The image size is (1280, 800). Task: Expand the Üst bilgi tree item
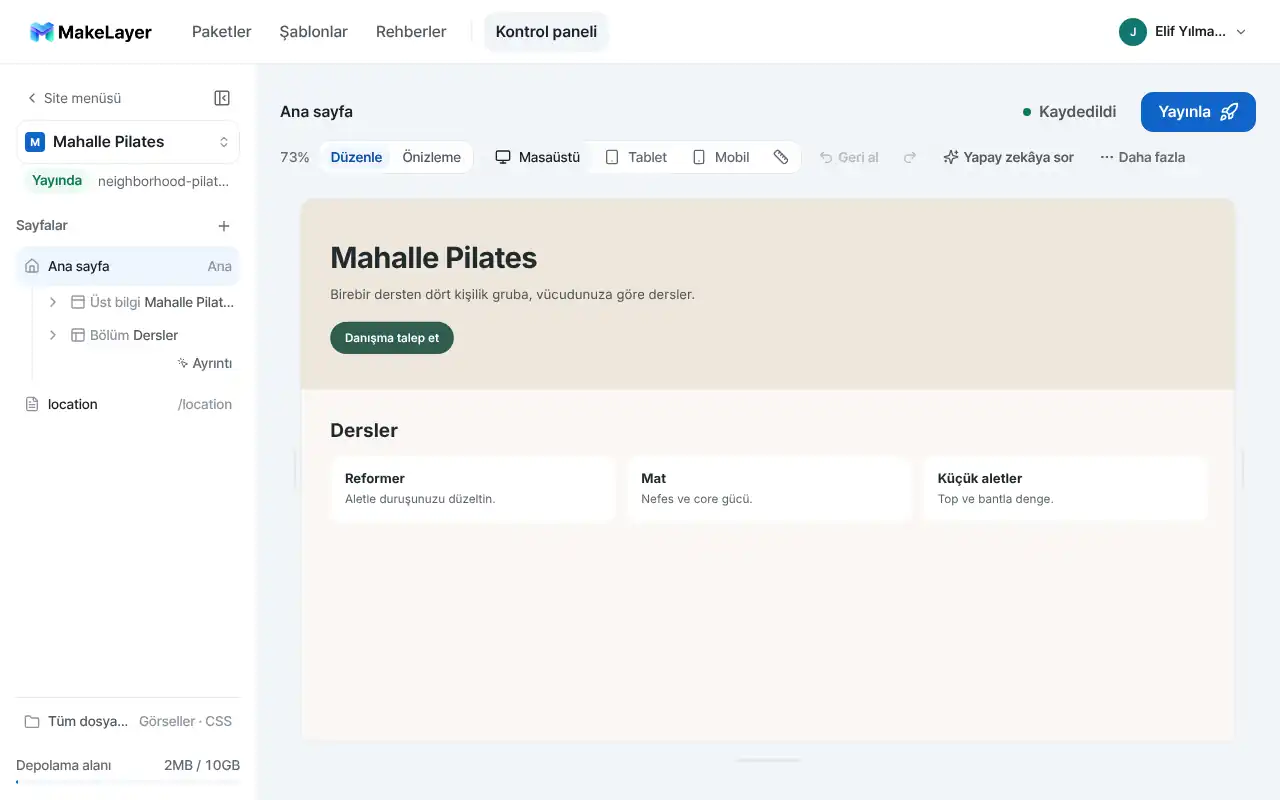pyautogui.click(x=53, y=302)
